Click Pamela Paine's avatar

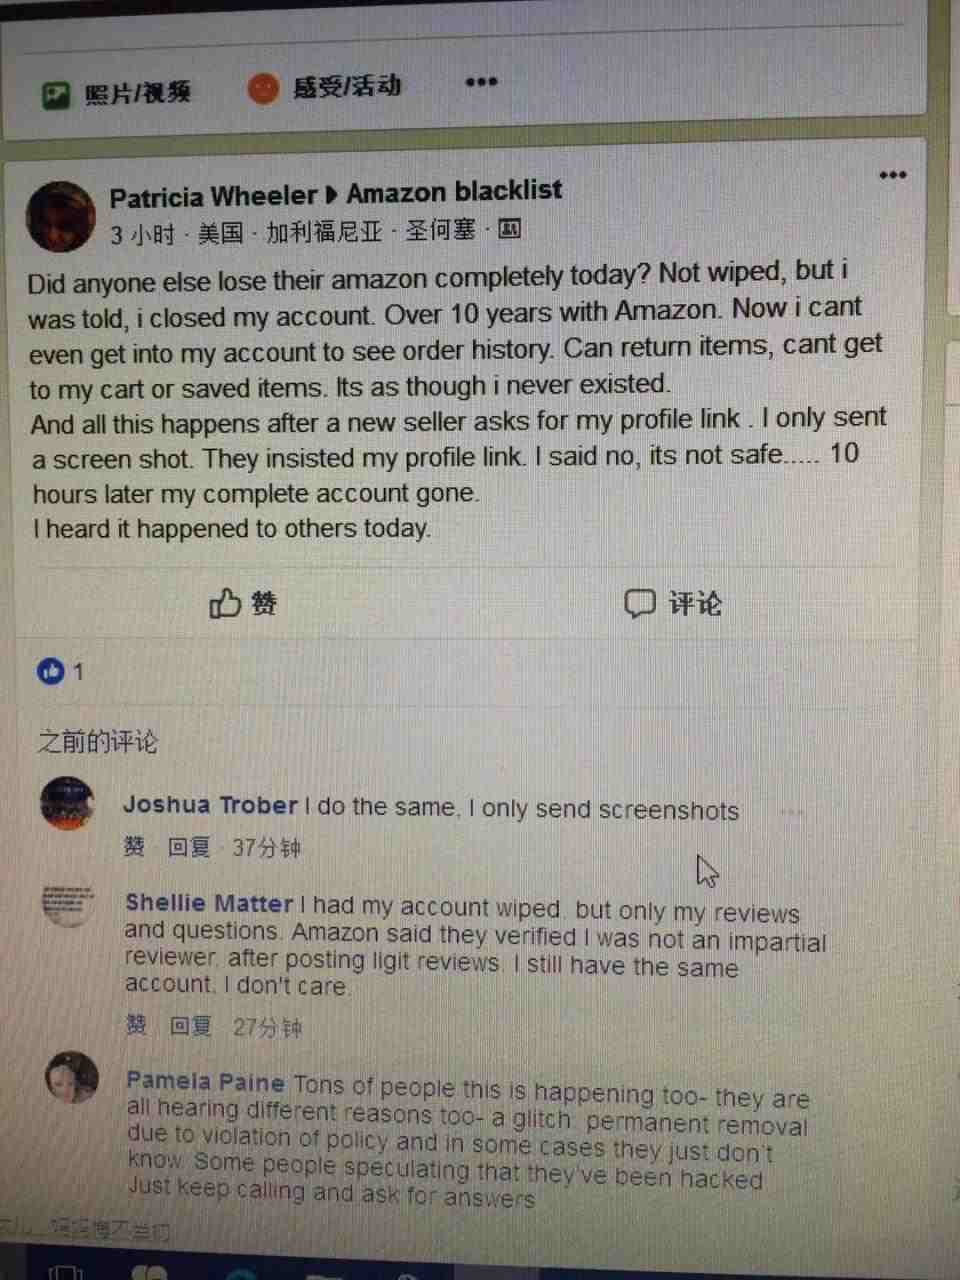72,1078
